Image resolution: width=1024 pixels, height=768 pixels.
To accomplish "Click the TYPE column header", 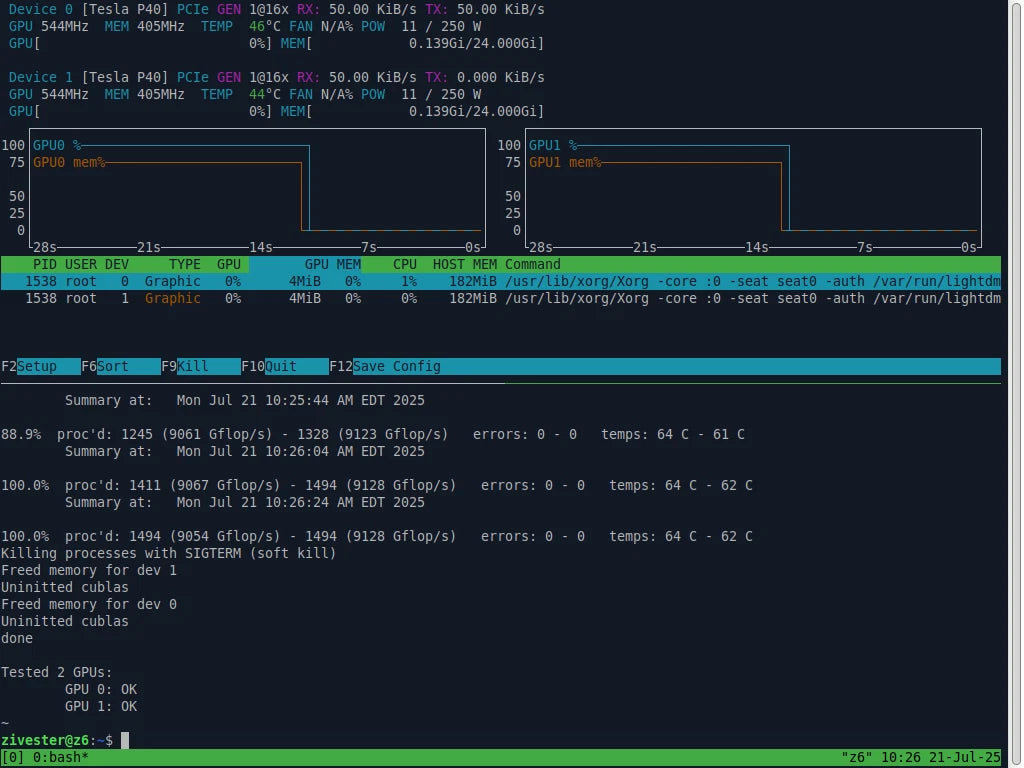I will tap(184, 264).
